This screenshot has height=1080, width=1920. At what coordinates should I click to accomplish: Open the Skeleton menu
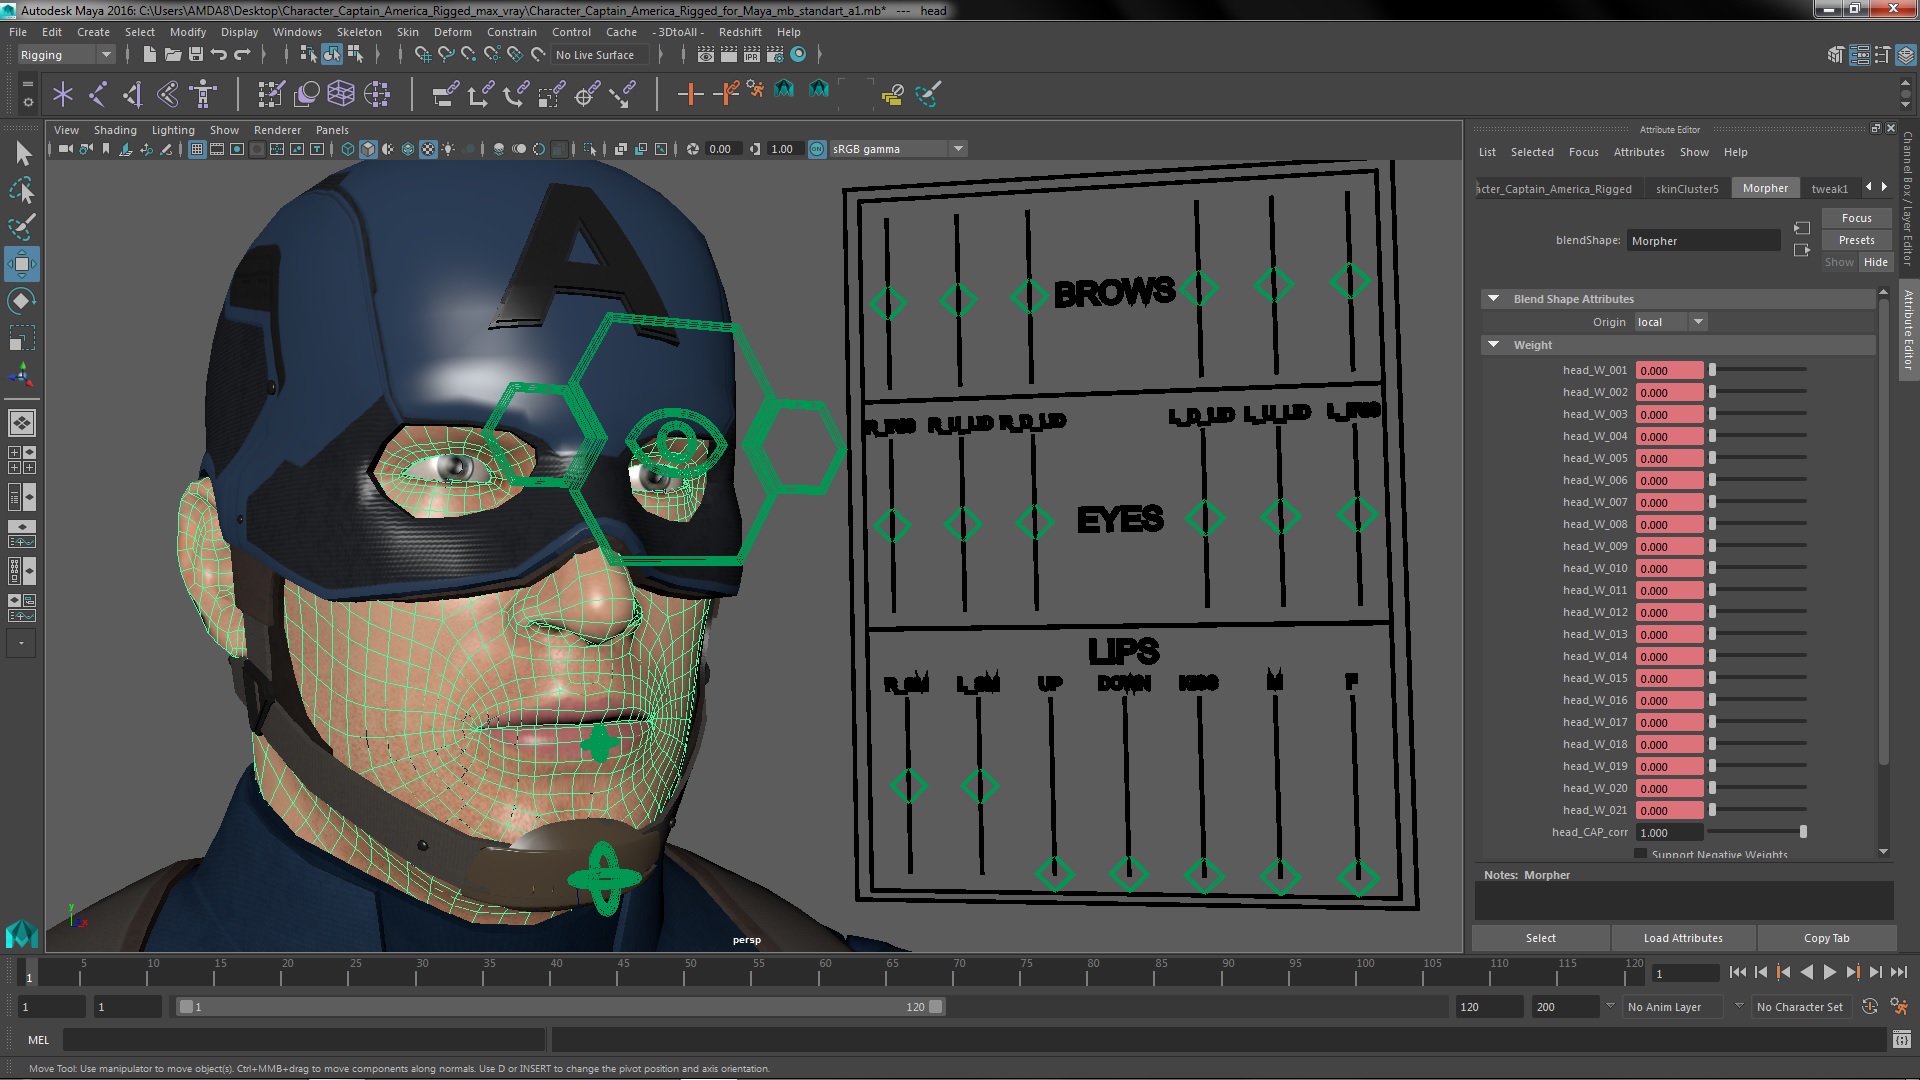[359, 32]
